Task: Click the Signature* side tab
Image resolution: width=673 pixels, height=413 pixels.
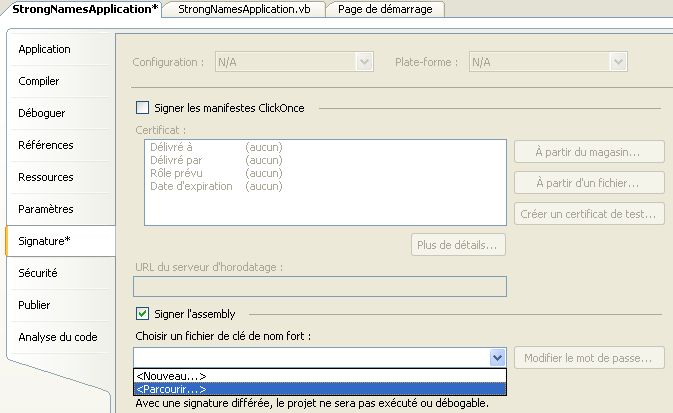Action: click(45, 241)
